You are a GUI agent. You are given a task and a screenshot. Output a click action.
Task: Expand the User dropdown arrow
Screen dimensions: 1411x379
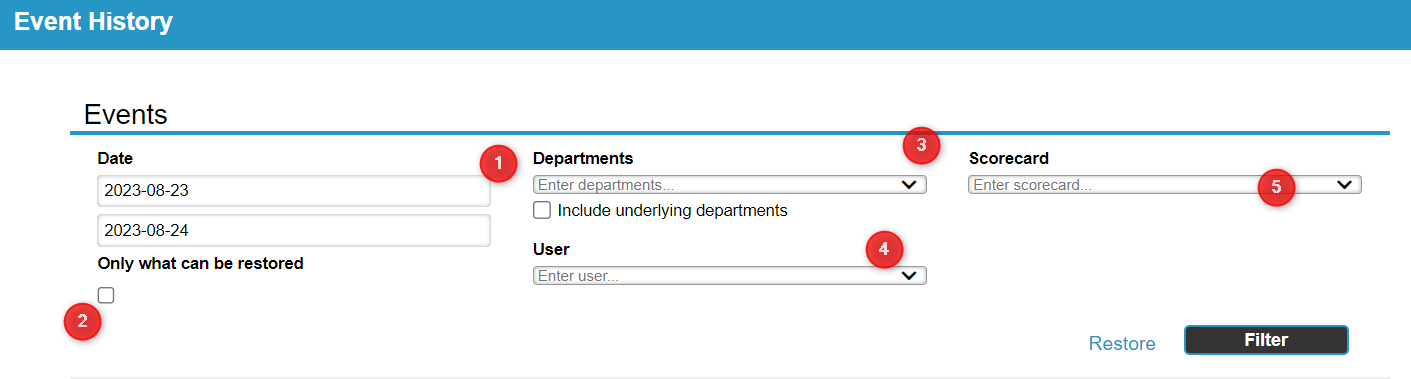[909, 276]
